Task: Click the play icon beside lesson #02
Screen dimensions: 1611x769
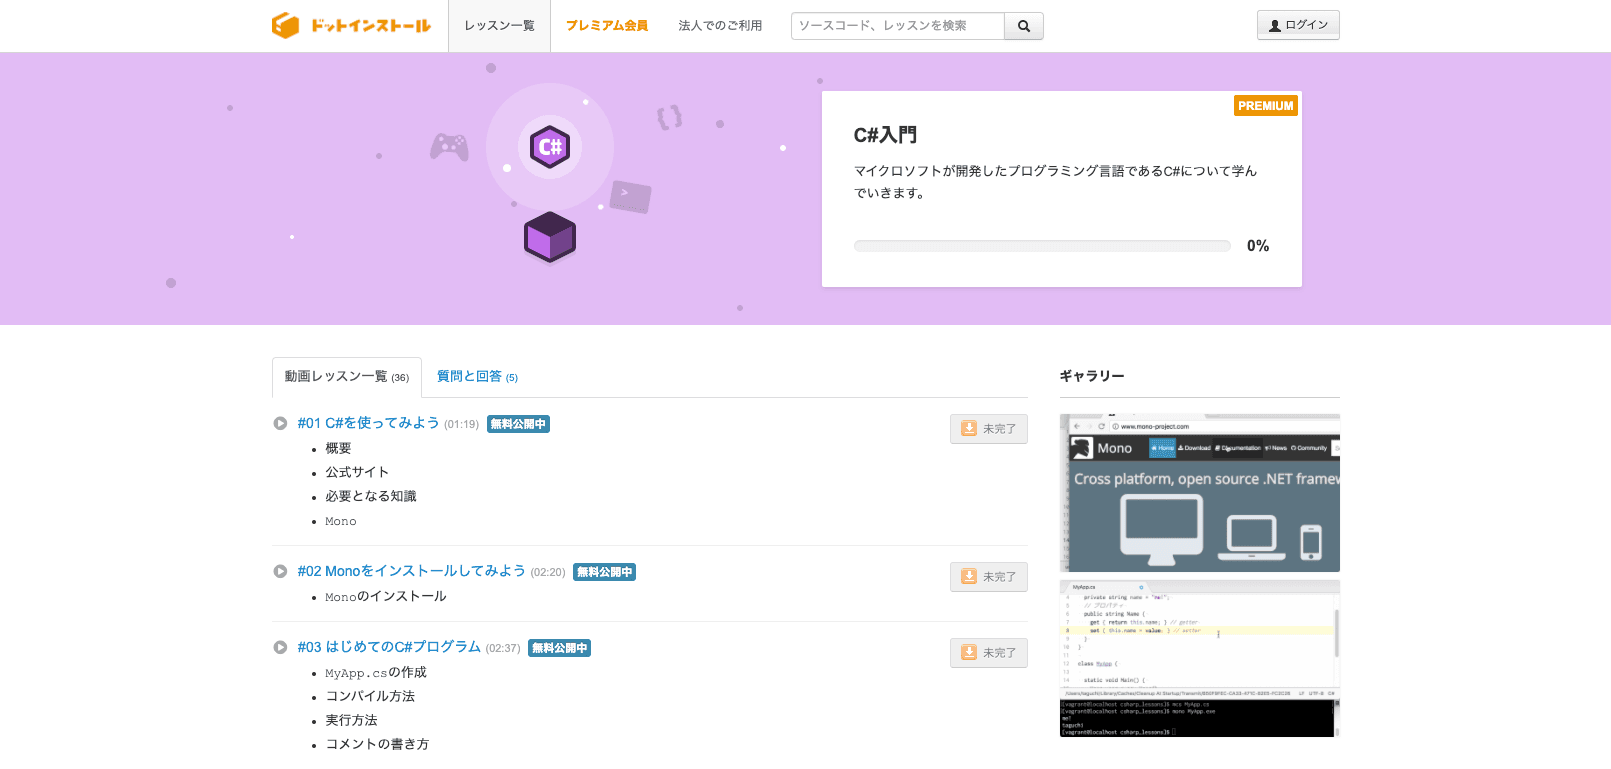Action: pos(281,571)
